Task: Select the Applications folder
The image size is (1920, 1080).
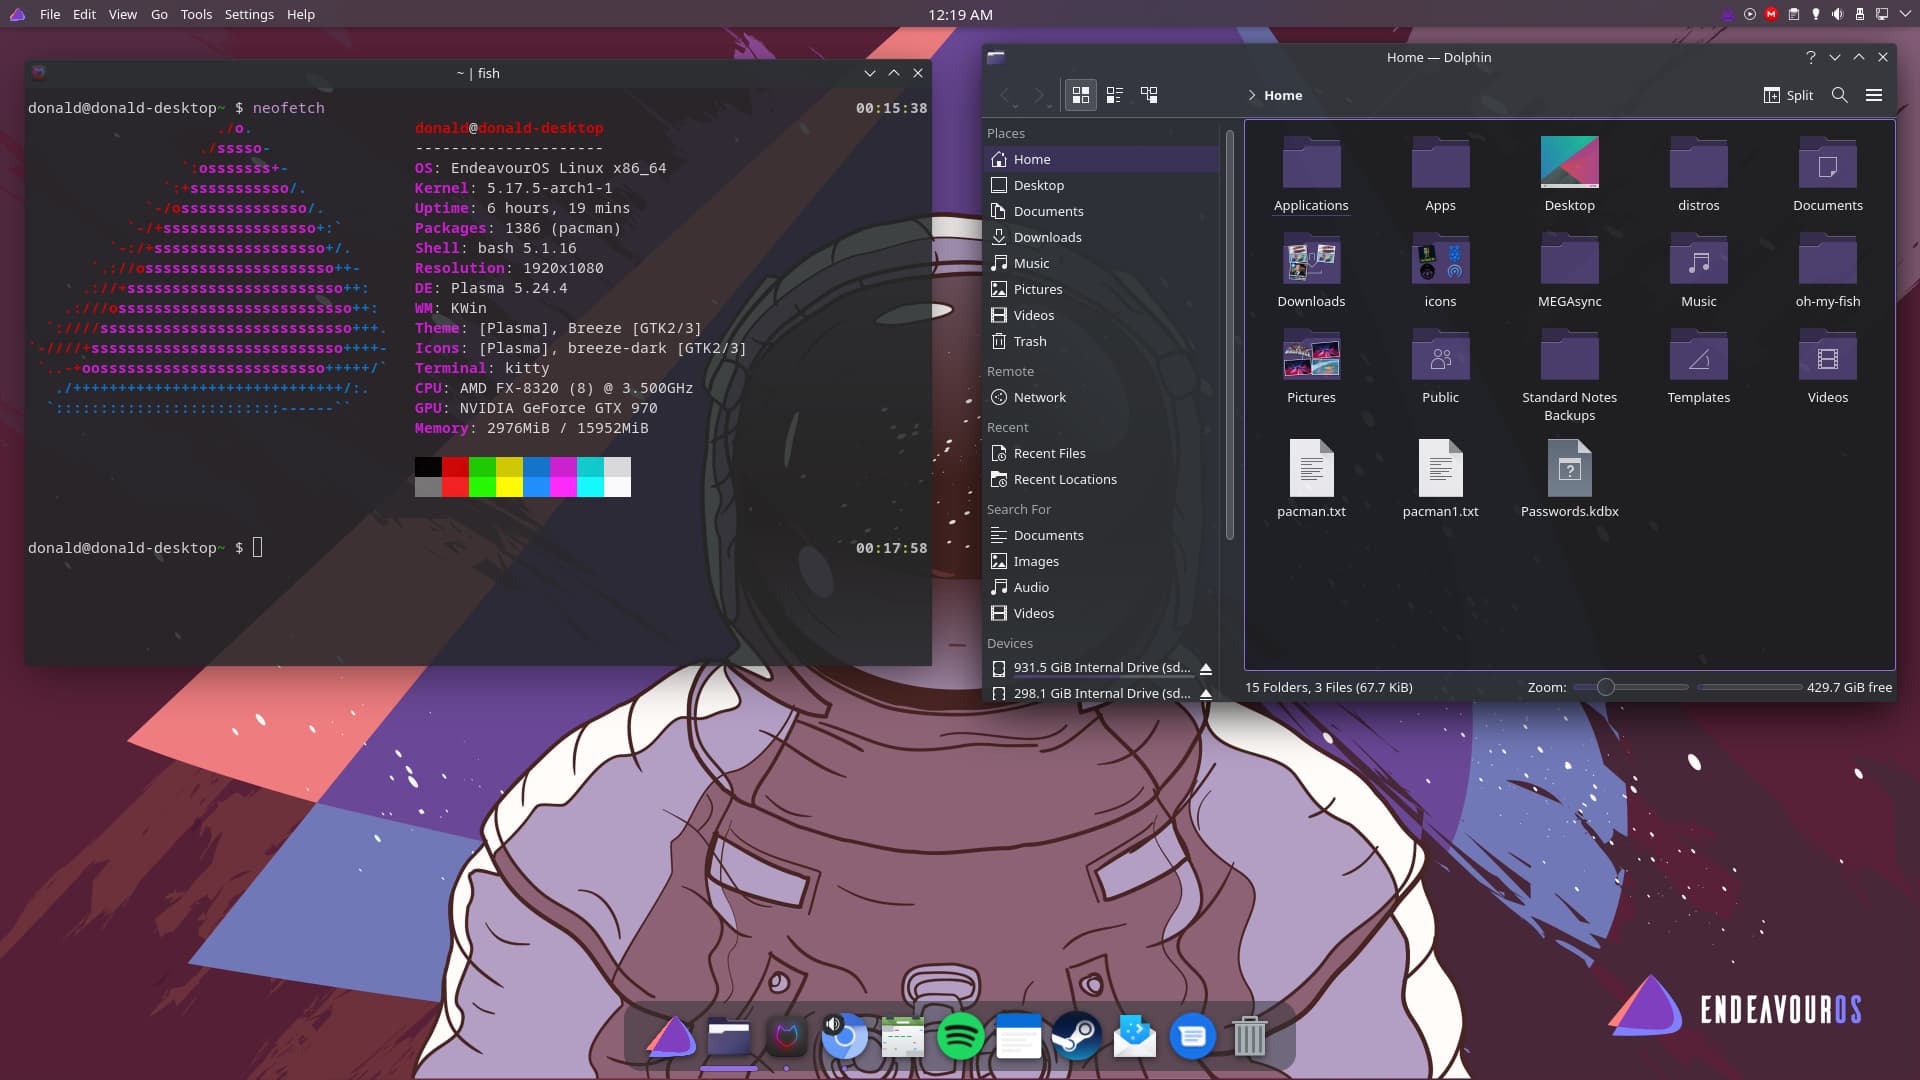Action: [x=1311, y=174]
